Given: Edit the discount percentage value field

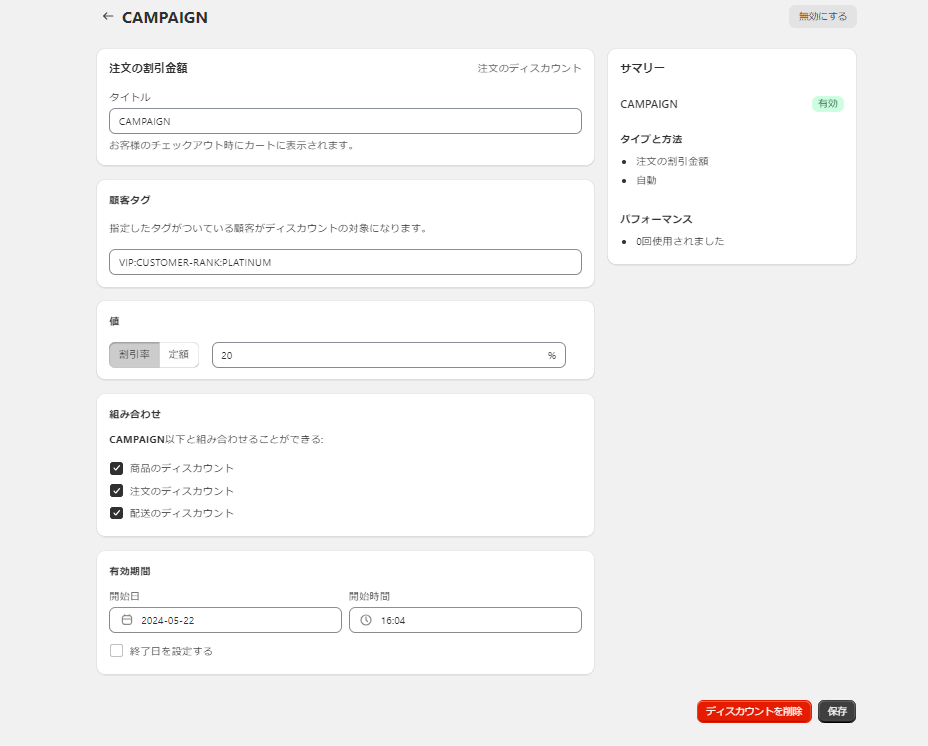Looking at the screenshot, I should click(x=380, y=355).
